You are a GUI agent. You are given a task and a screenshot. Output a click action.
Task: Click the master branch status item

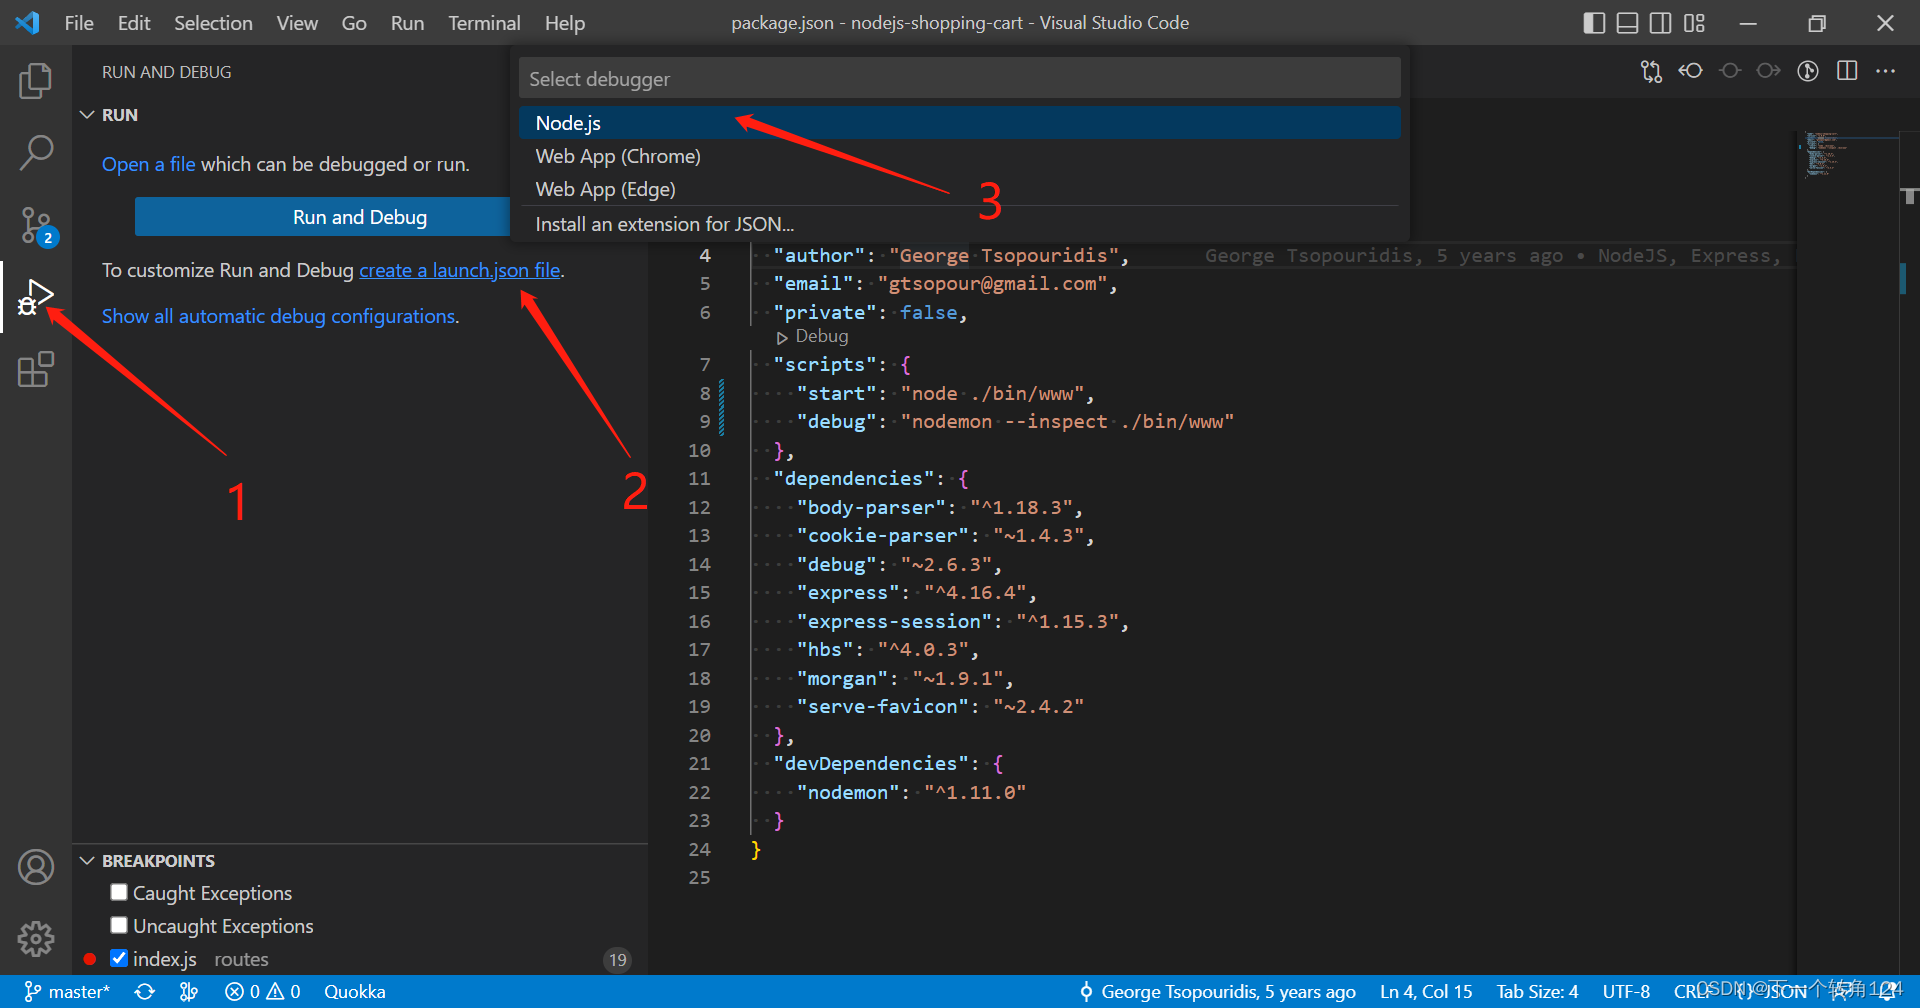(x=67, y=992)
